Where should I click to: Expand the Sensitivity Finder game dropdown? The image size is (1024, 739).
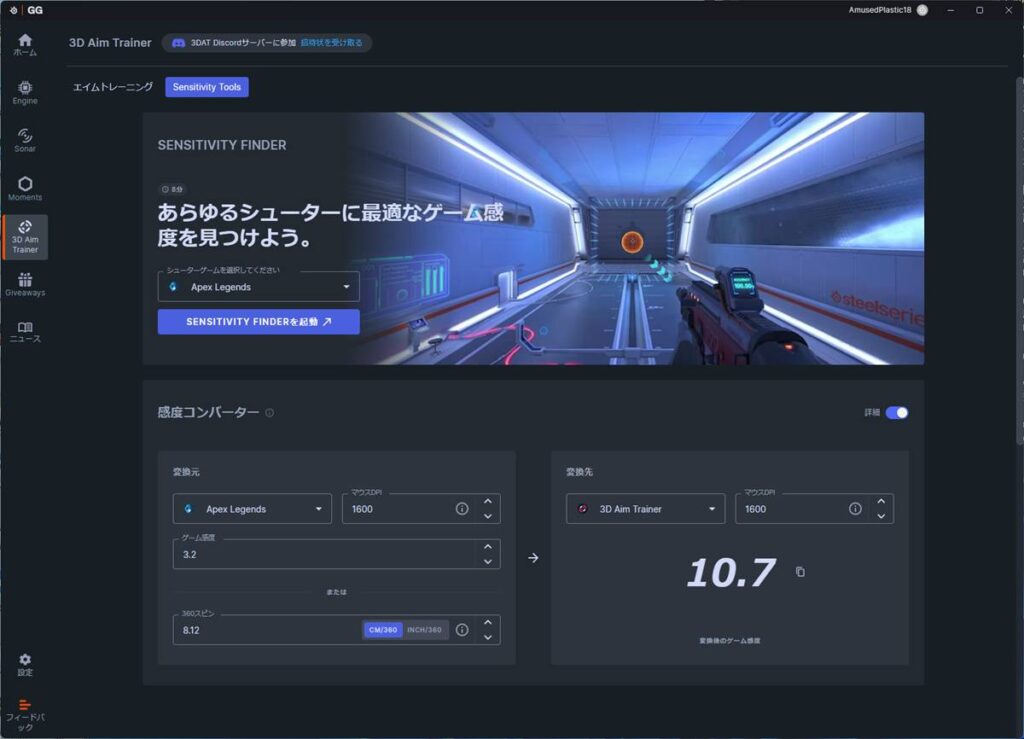click(x=259, y=287)
